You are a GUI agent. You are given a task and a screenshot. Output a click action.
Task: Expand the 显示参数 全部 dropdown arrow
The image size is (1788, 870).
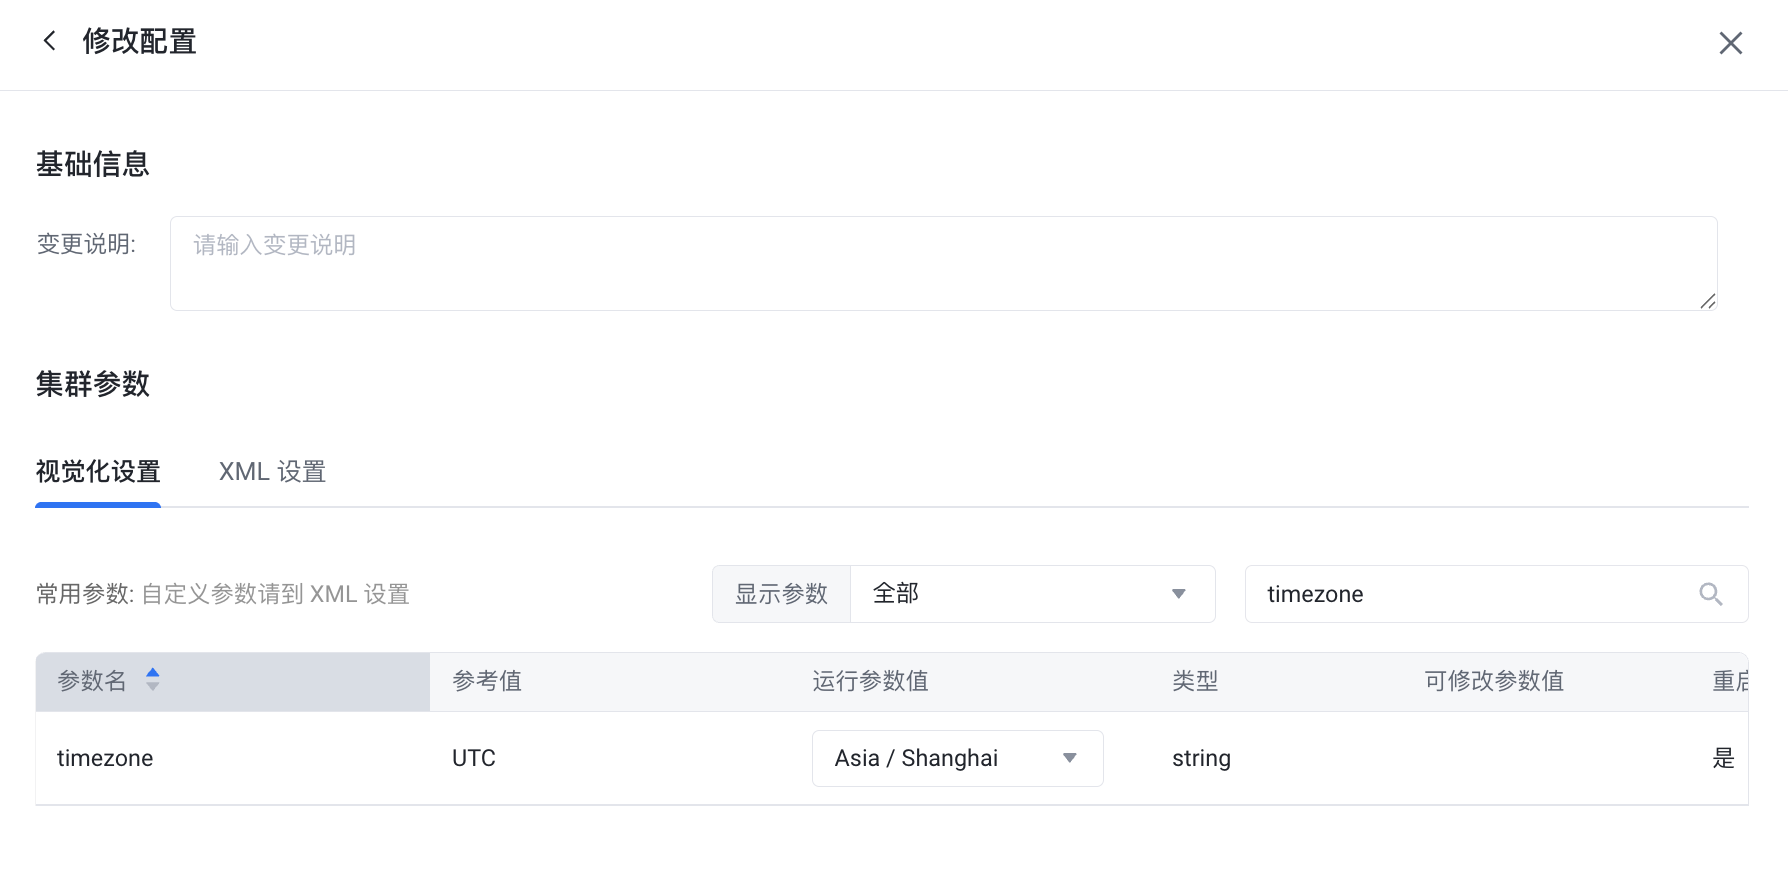coord(1179,594)
